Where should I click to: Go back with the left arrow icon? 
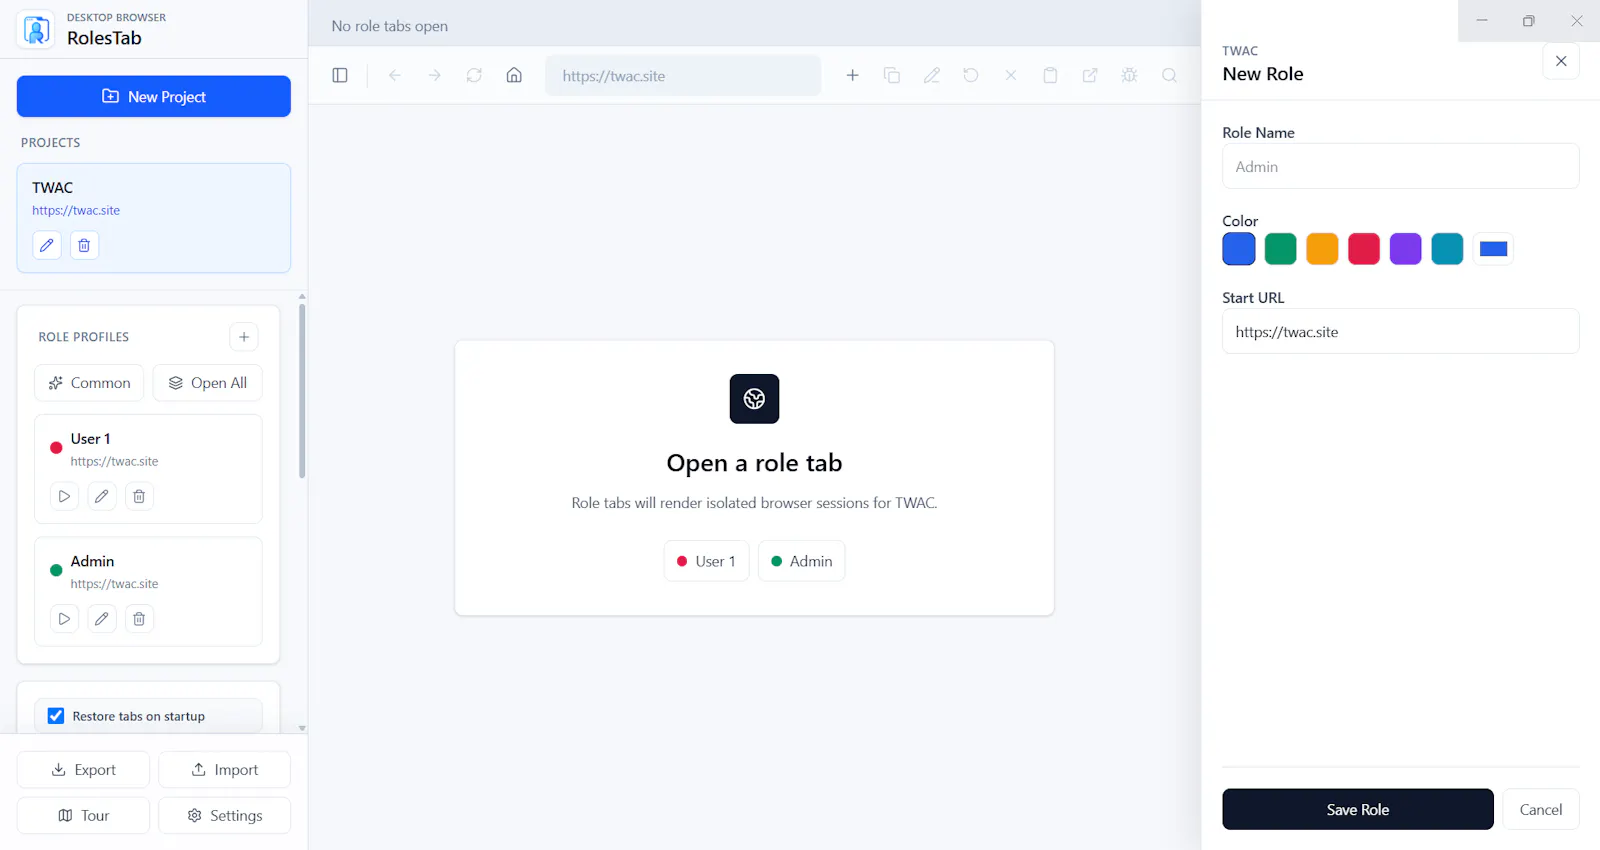point(395,75)
